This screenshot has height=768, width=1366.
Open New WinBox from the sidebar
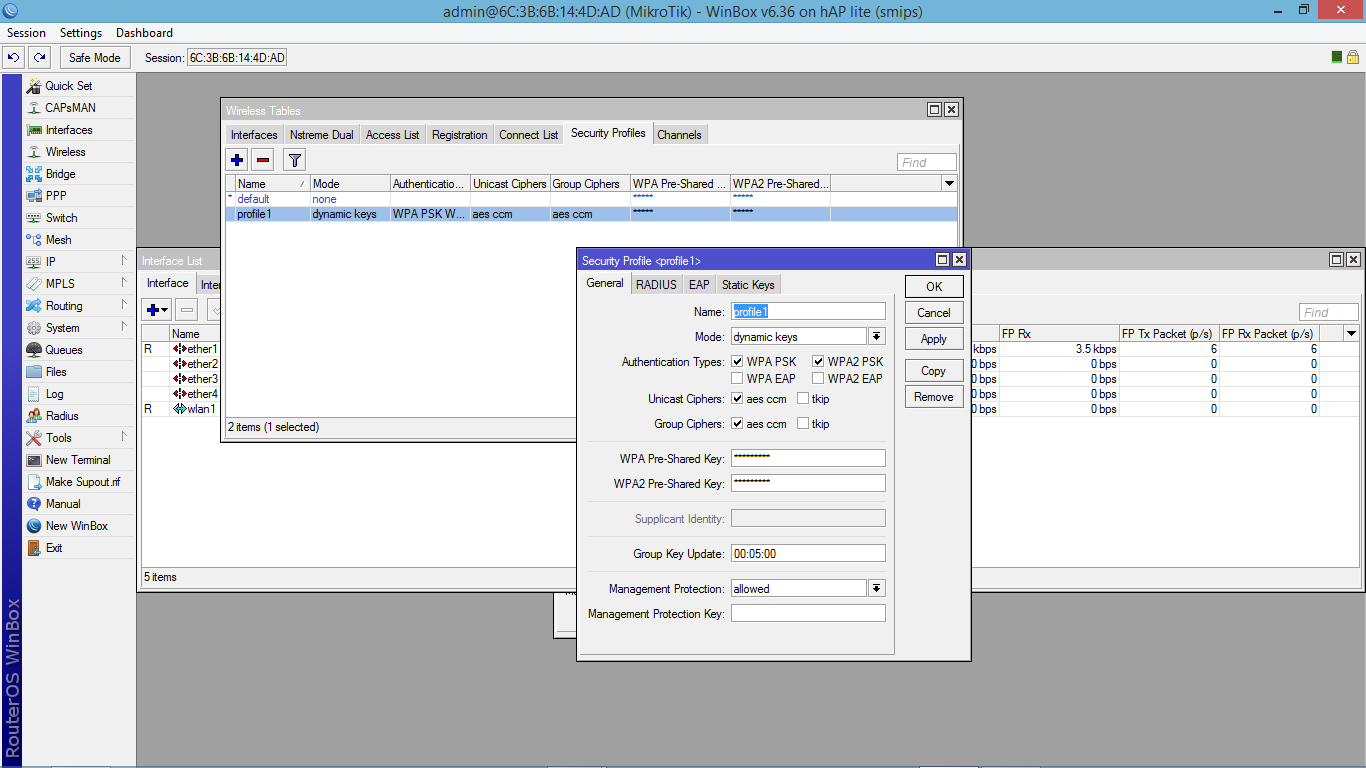click(76, 526)
